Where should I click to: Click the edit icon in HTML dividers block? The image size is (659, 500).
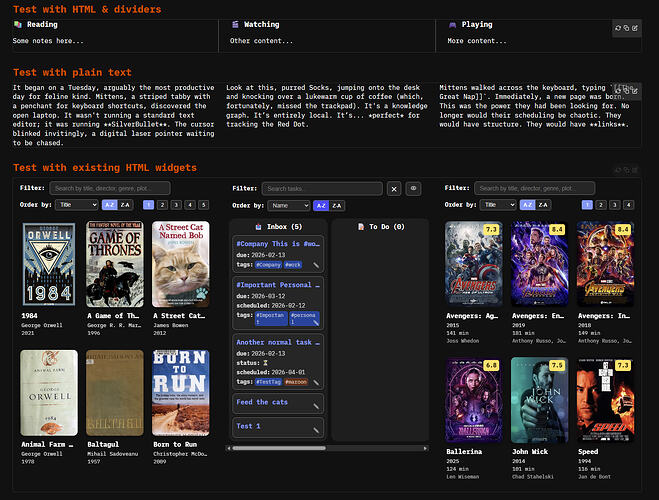(x=635, y=29)
